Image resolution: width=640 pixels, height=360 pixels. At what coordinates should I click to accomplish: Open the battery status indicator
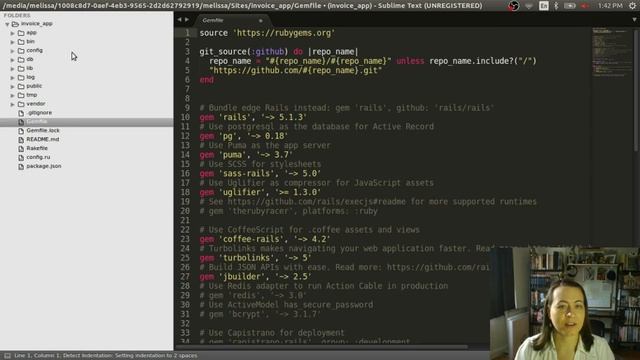pos(570,6)
